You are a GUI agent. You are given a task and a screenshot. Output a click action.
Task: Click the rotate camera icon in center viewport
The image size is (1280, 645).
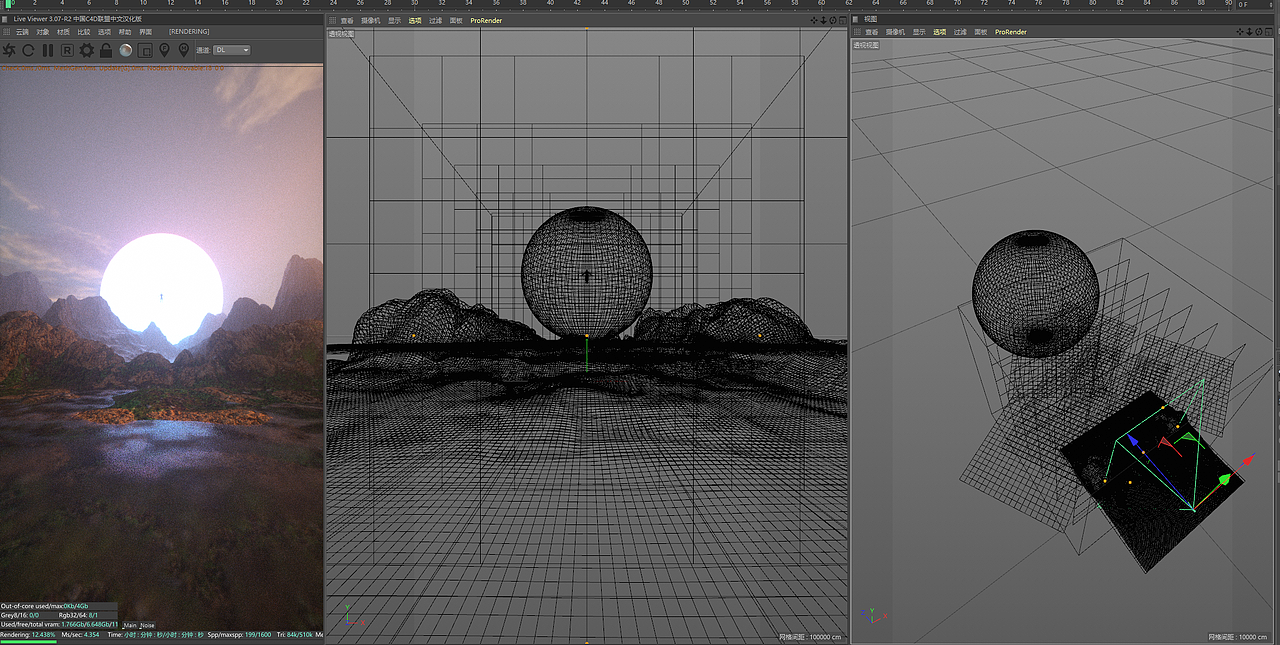click(833, 20)
